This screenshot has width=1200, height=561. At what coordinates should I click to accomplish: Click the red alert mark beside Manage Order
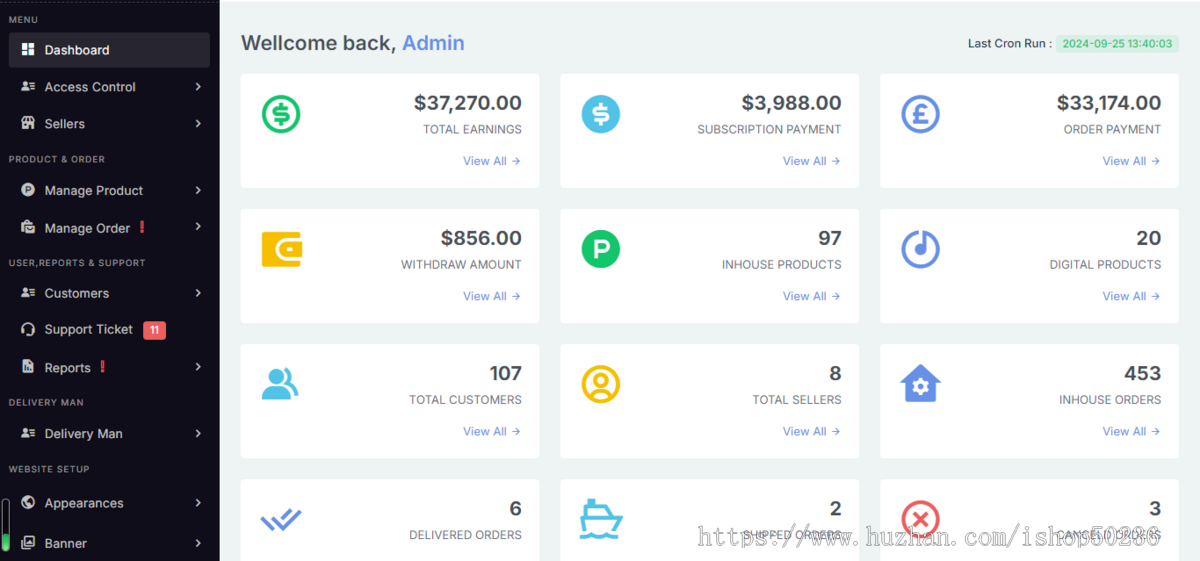pyautogui.click(x=142, y=227)
